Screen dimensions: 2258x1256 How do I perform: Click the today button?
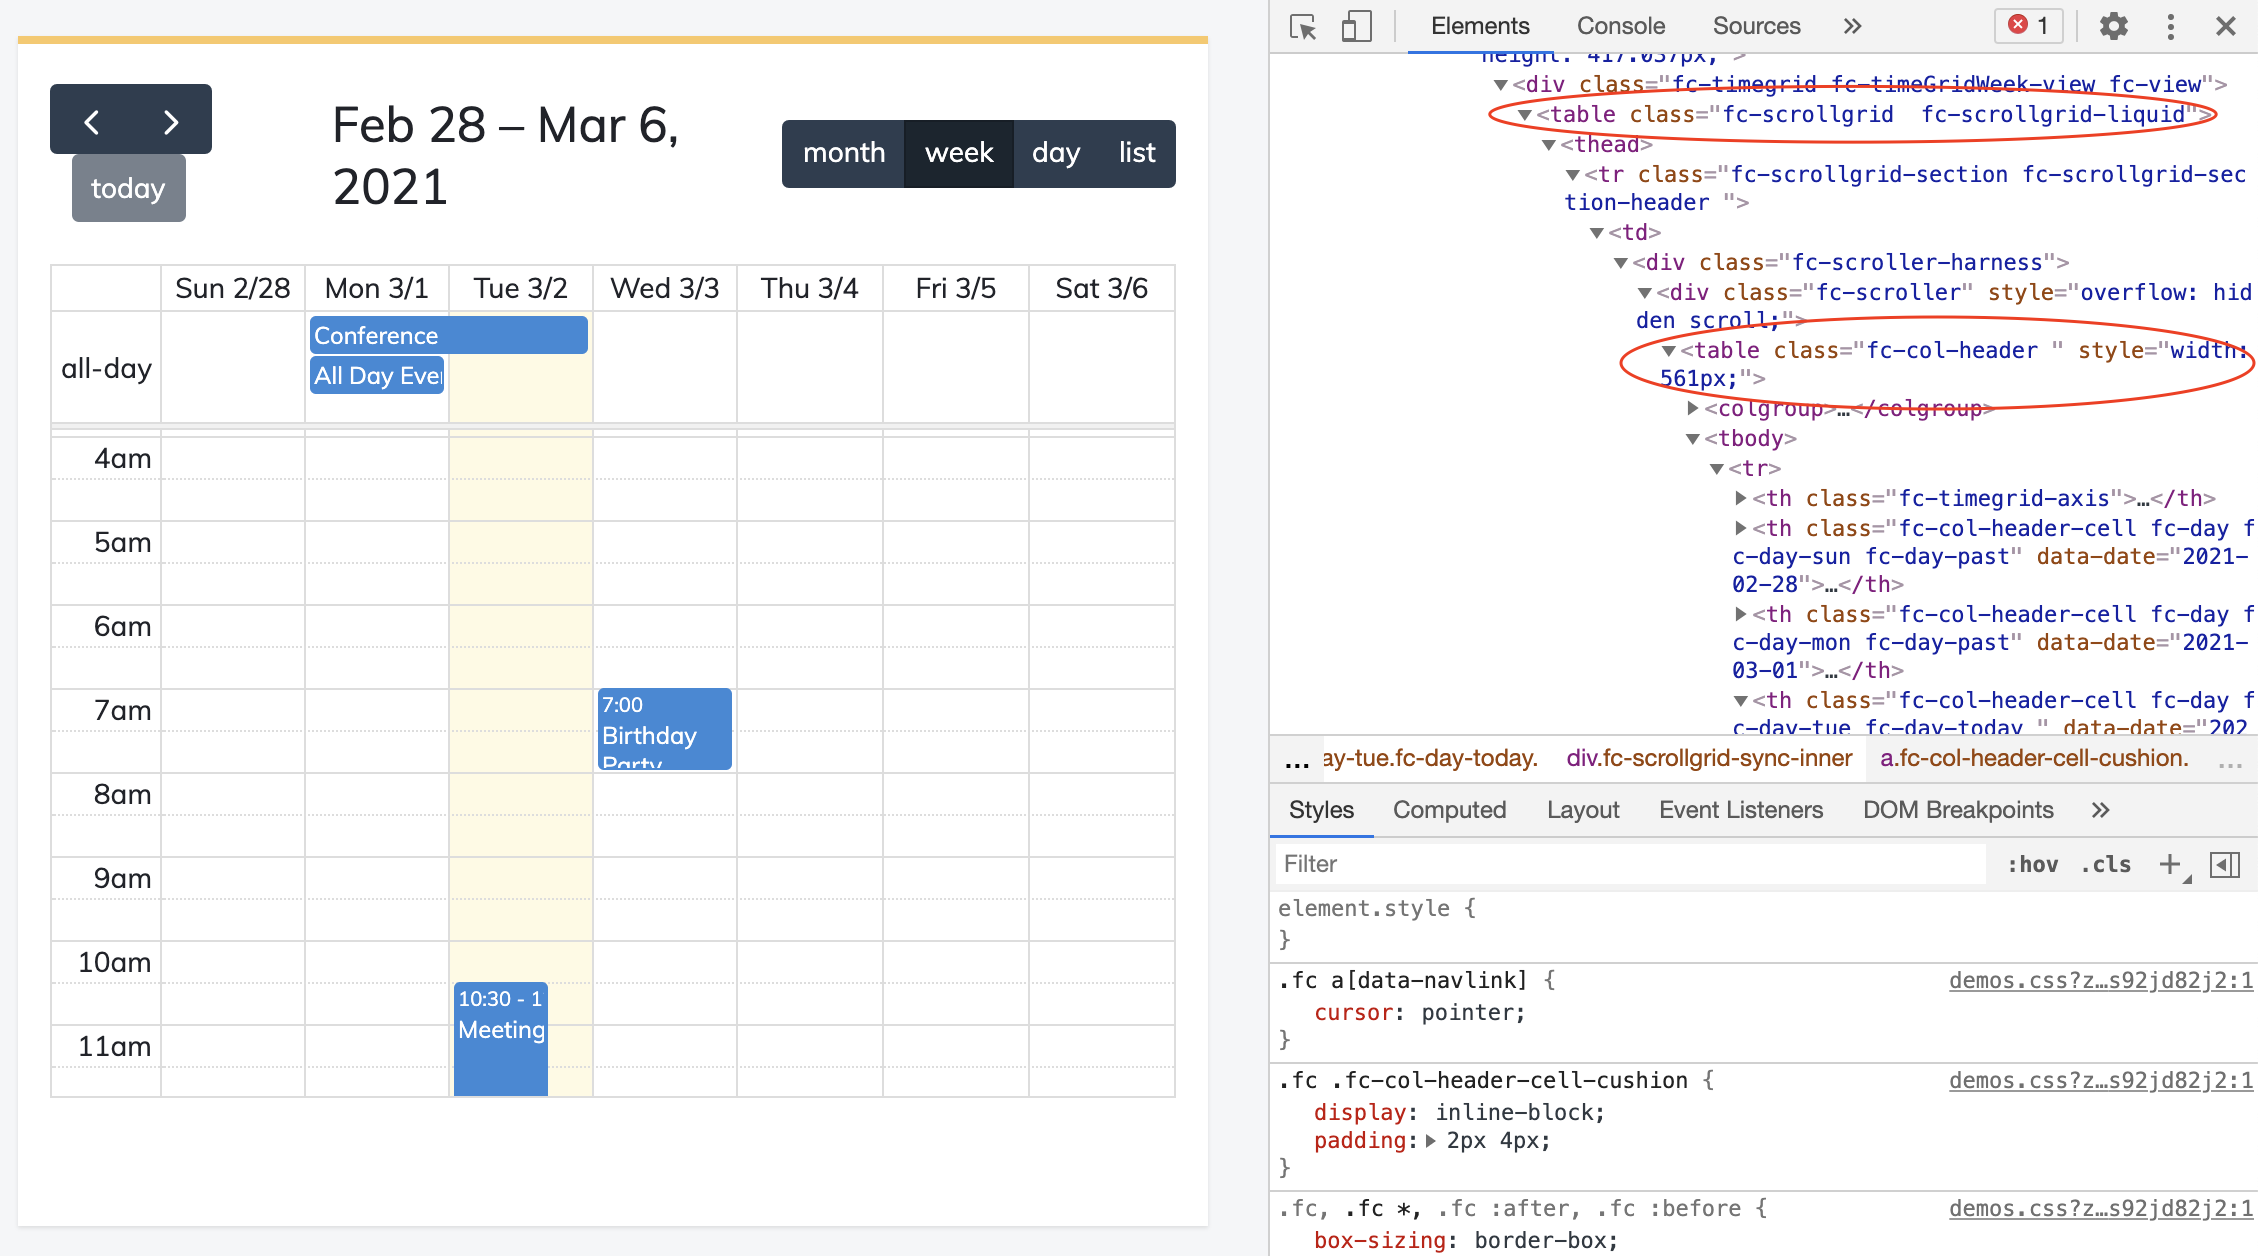pyautogui.click(x=128, y=188)
